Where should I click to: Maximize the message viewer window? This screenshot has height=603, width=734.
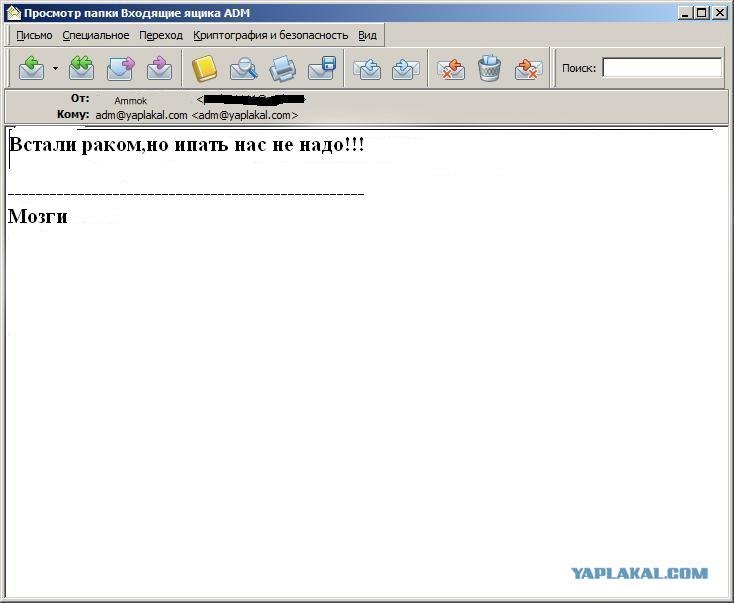[x=701, y=13]
